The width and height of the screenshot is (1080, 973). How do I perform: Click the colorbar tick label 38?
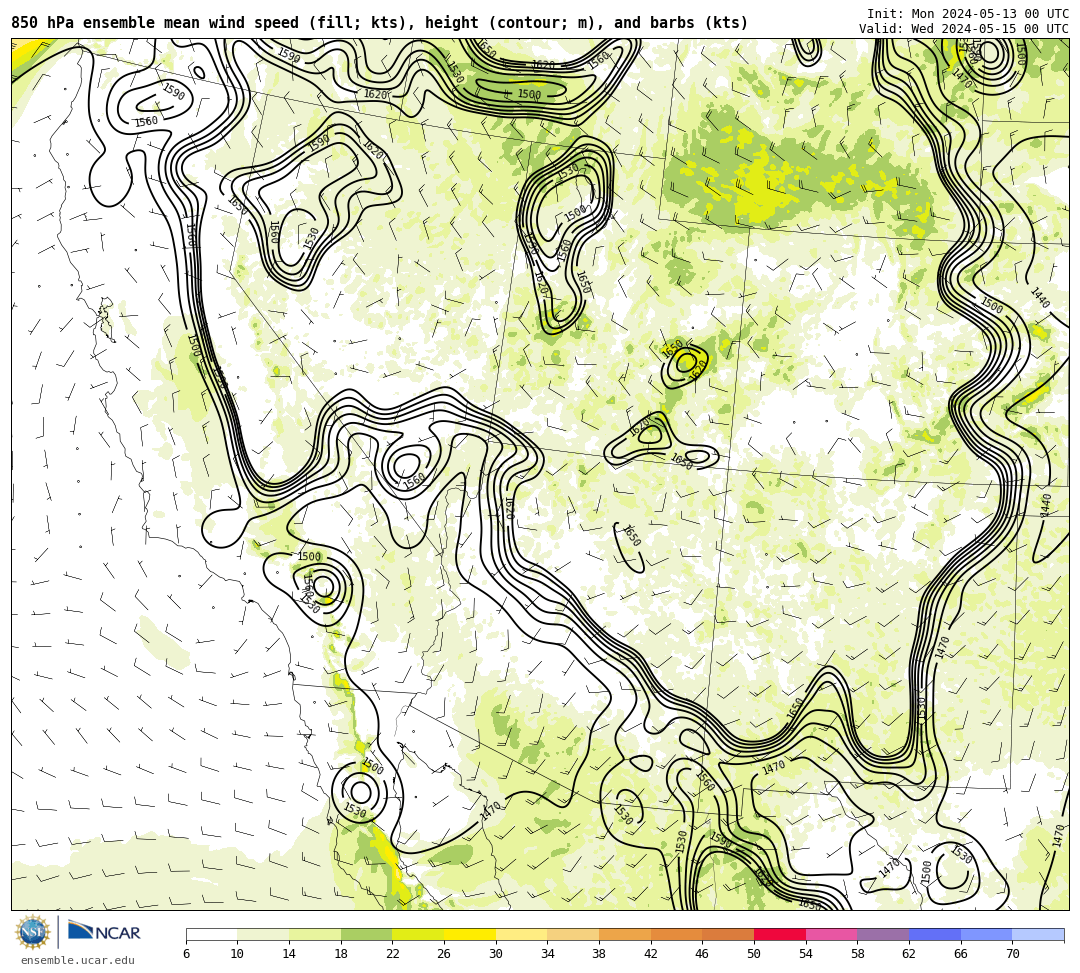point(599,954)
